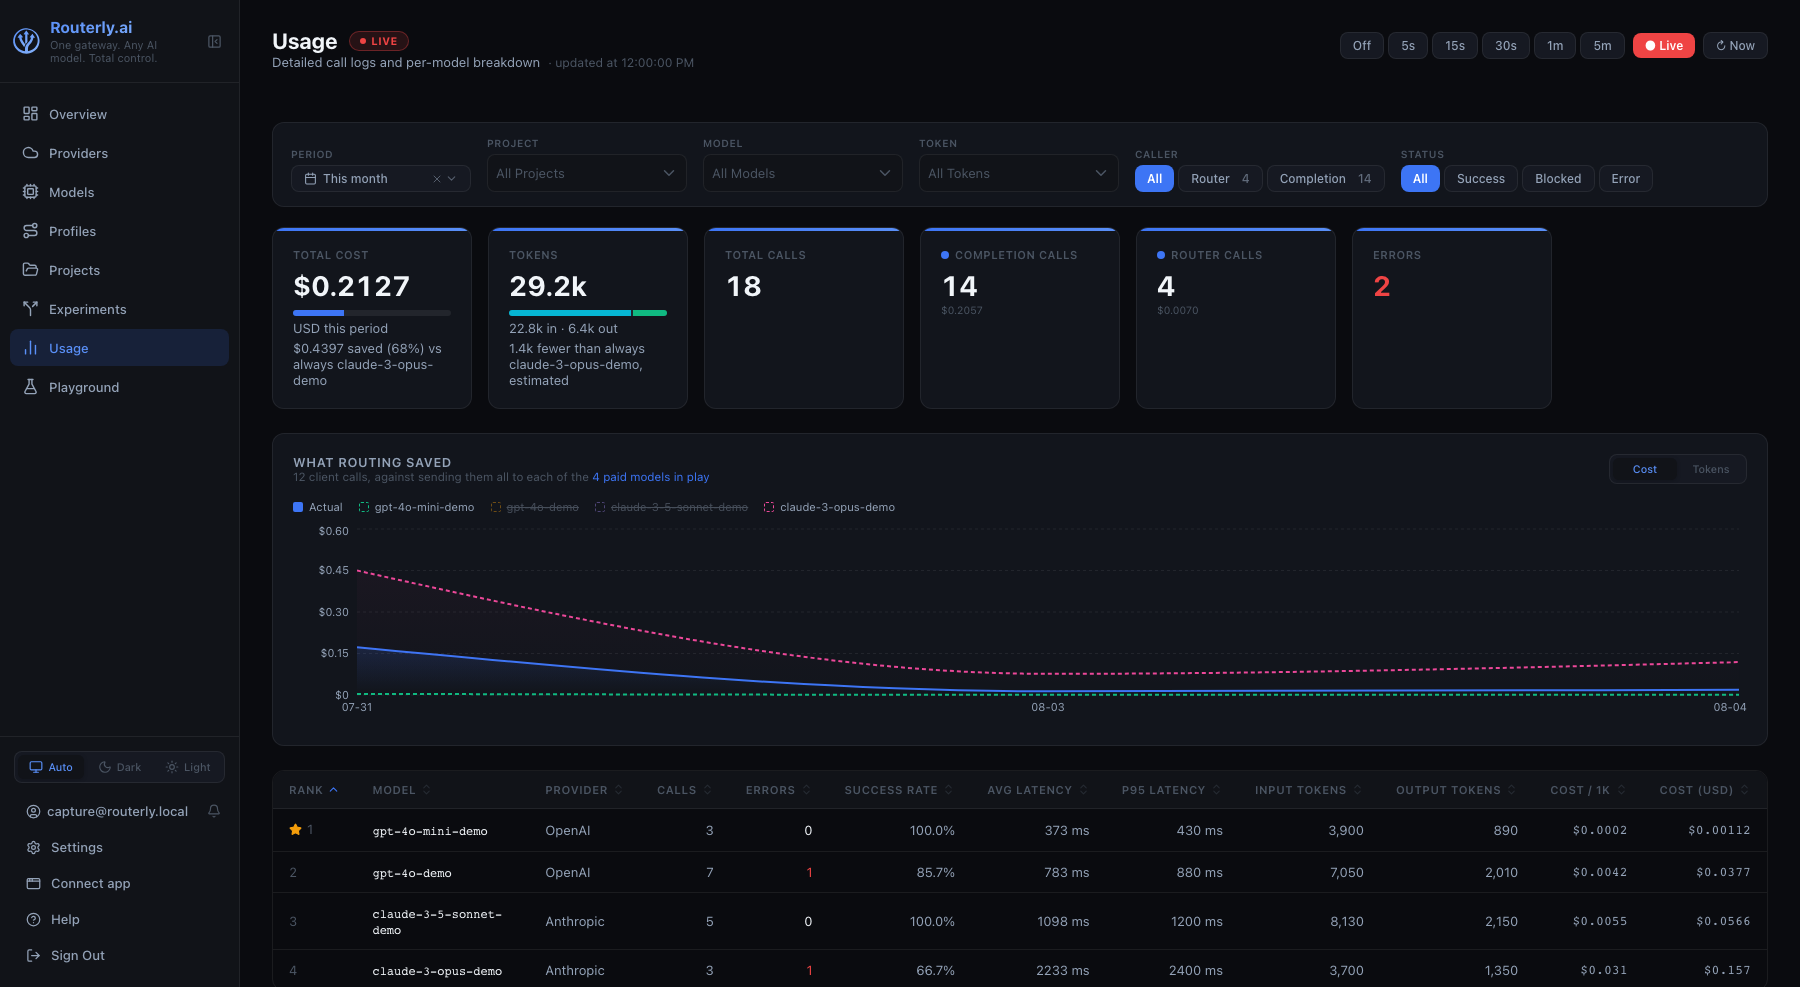
Task: Open the Period dropdown
Action: point(381,179)
